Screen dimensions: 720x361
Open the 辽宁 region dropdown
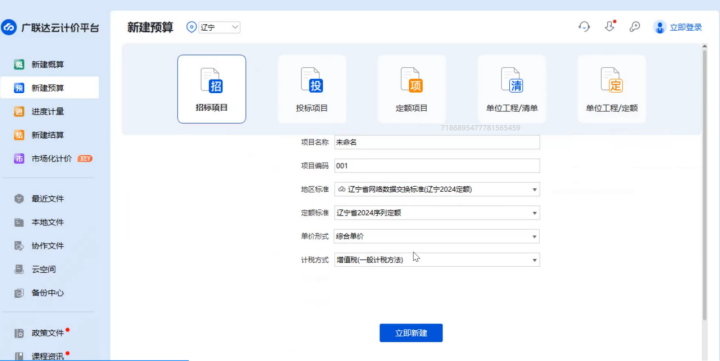tap(219, 28)
